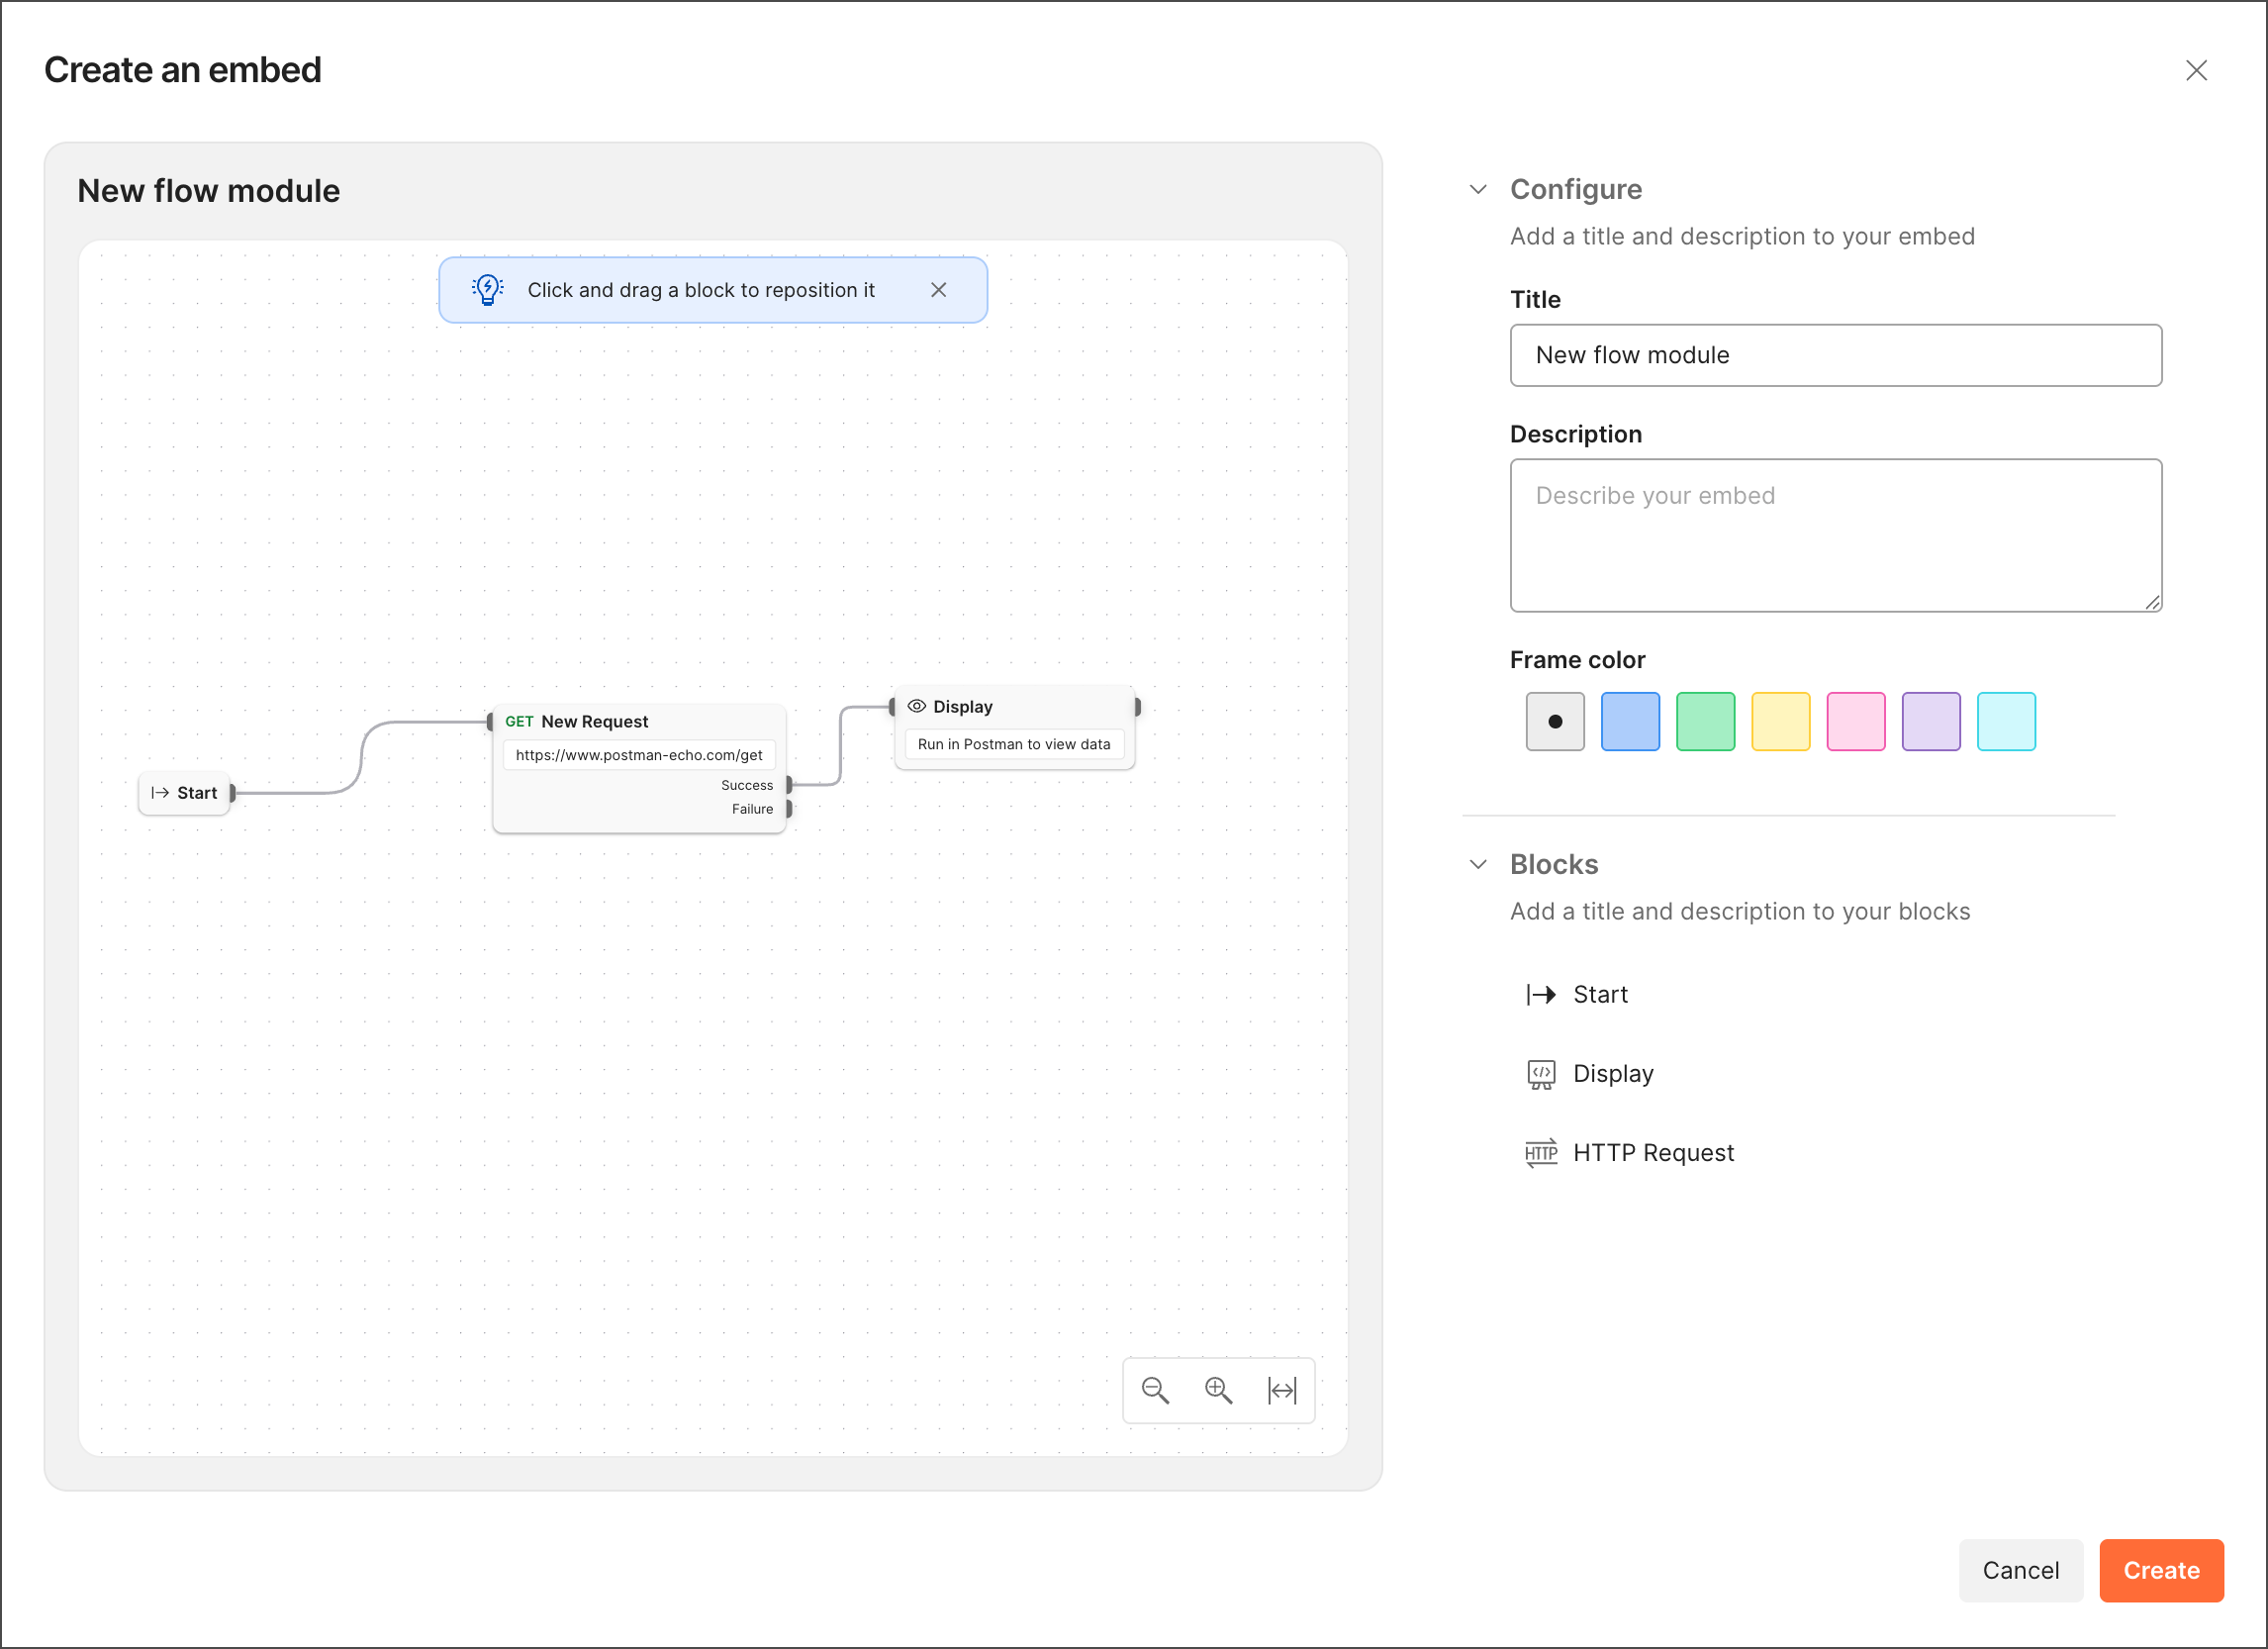This screenshot has width=2268, height=1649.
Task: Toggle the eye icon on the Display block
Action: click(916, 706)
